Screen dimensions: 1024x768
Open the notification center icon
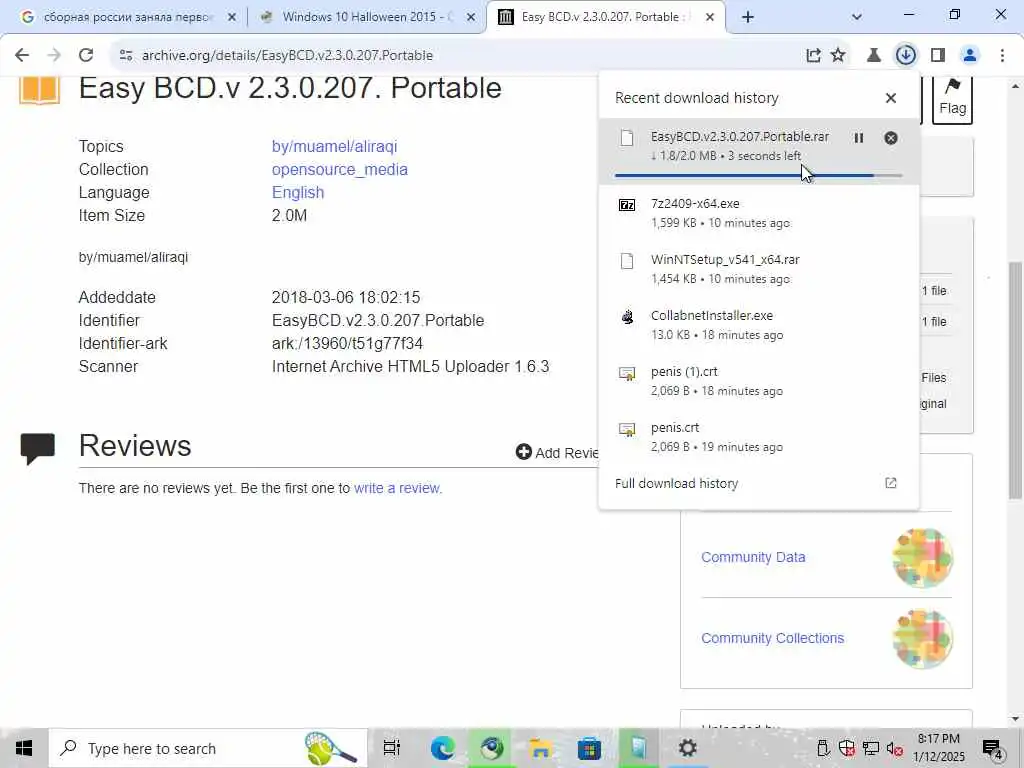993,748
